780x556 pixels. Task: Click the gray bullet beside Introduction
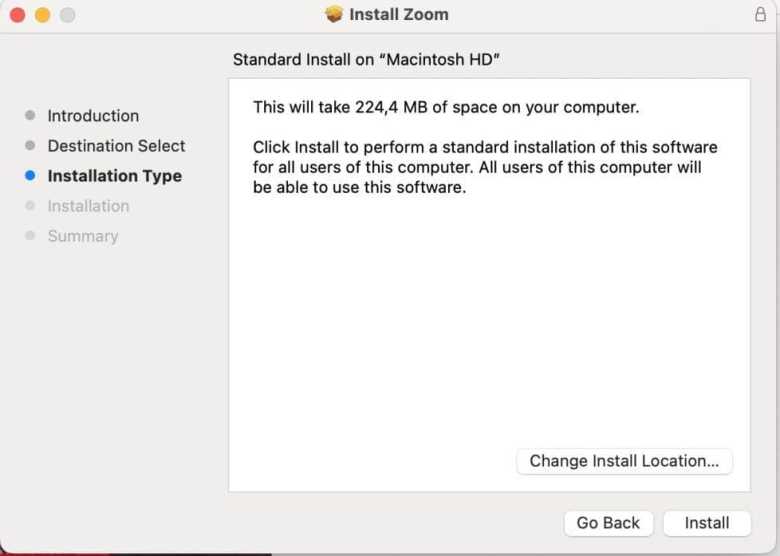click(x=30, y=116)
